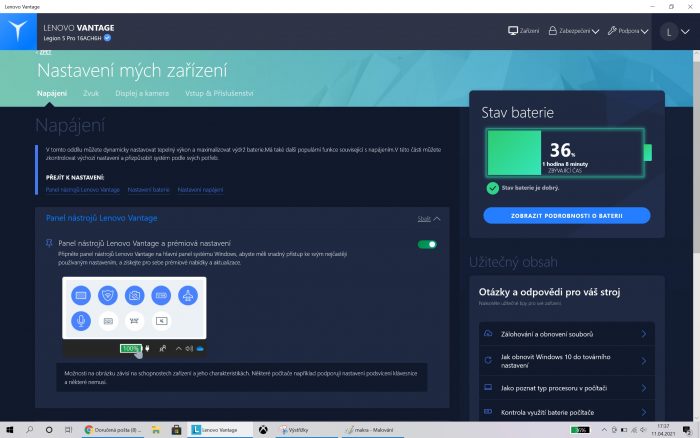Jump to Nastavení napájení link

(201, 189)
